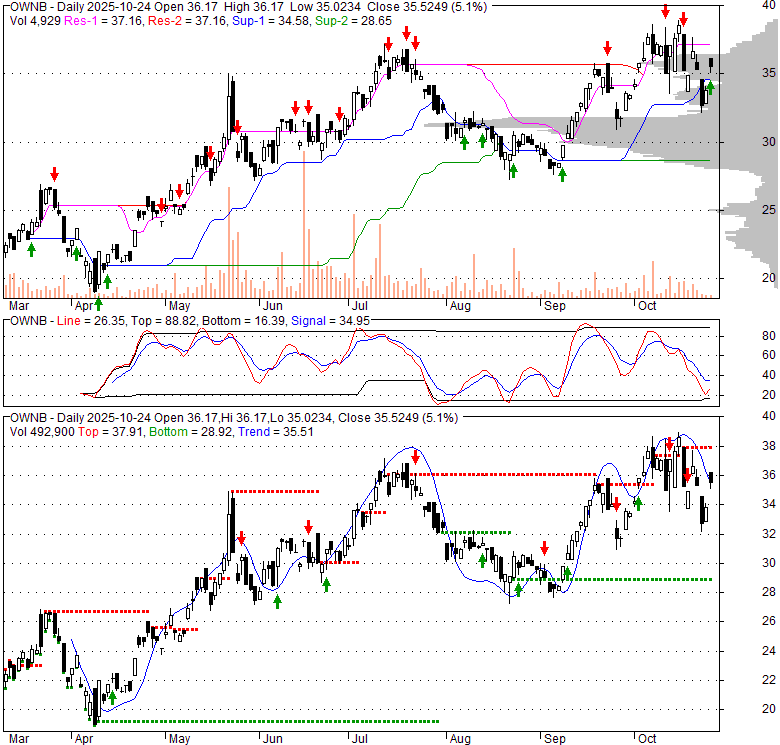Select the 'Vol 4,929' volume readout
This screenshot has height=745, width=780.
pyautogui.click(x=35, y=21)
